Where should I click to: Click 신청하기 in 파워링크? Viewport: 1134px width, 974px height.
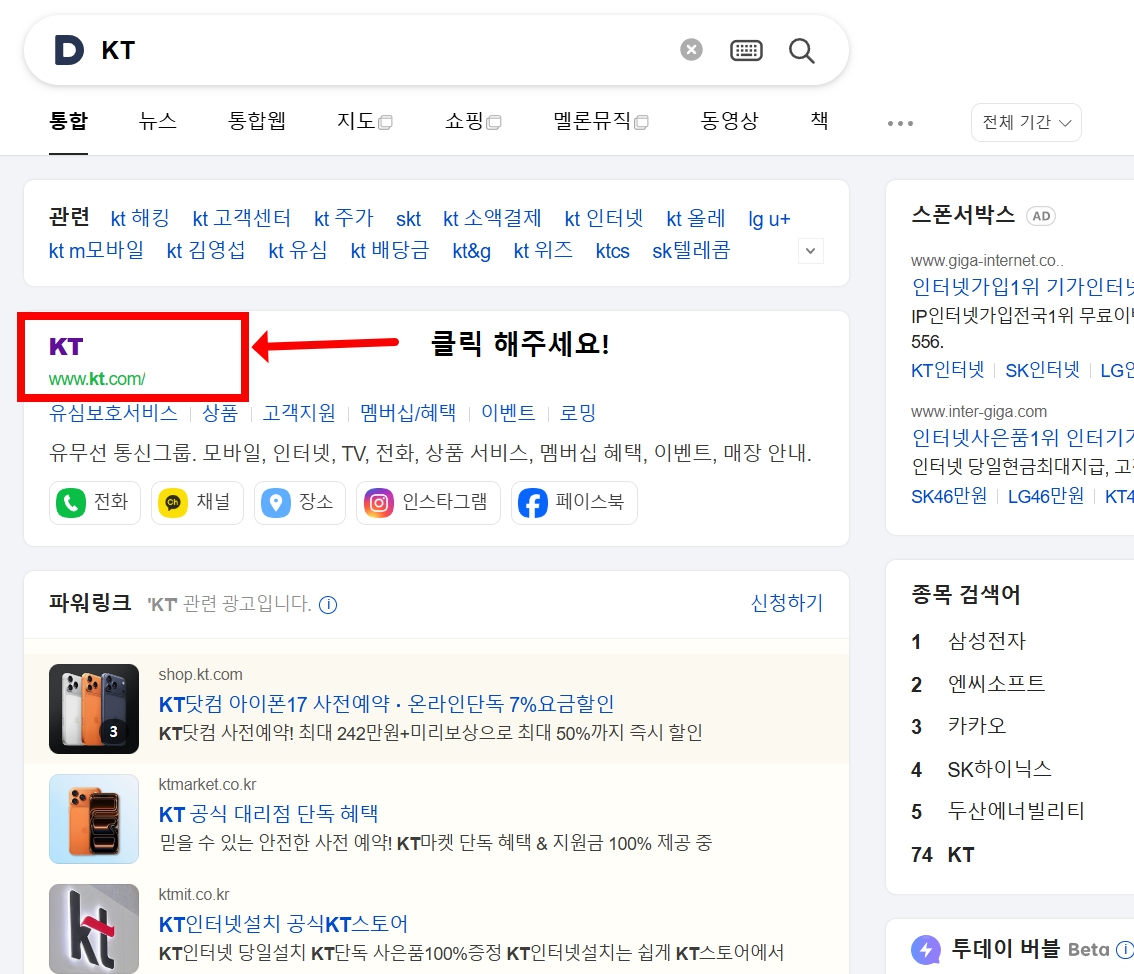point(787,603)
